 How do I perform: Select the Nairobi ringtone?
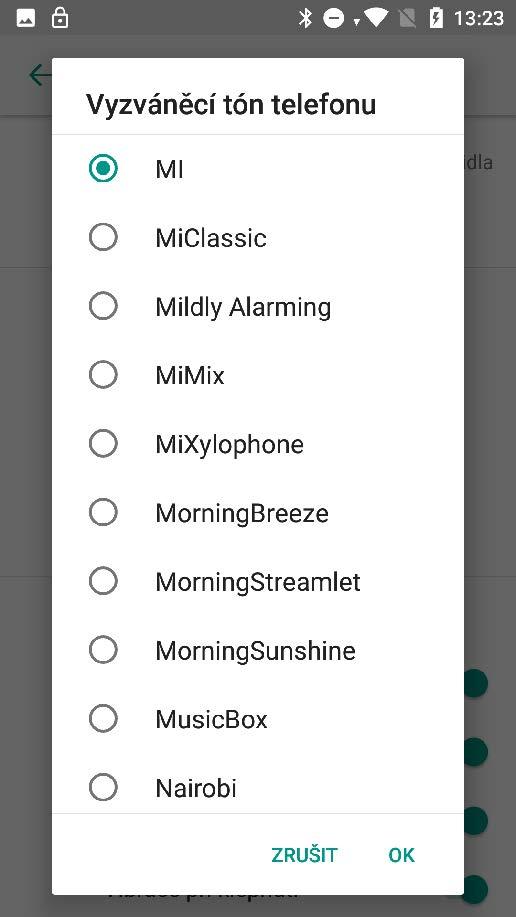(257, 787)
